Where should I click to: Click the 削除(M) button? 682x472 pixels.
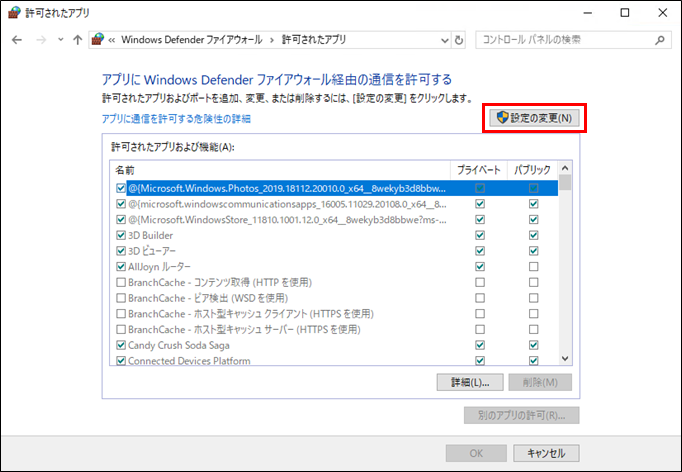540,382
